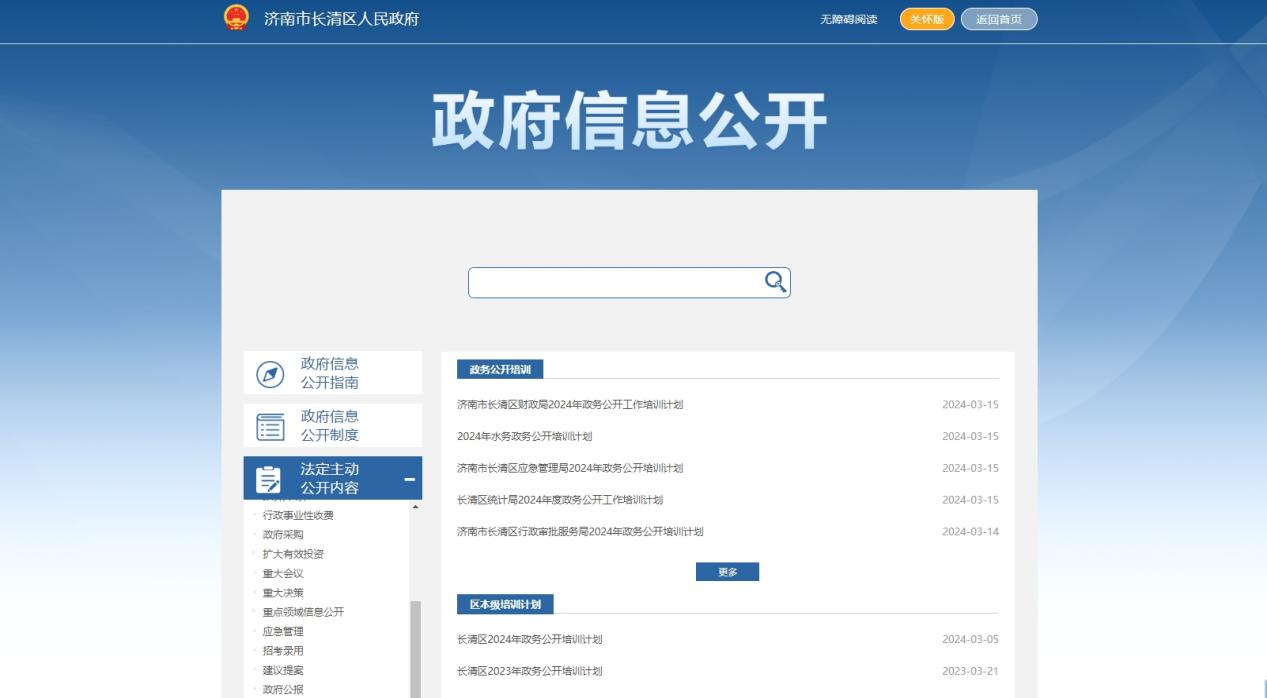
Task: Select 重点领域信息公开 in the sidebar list
Action: point(303,612)
